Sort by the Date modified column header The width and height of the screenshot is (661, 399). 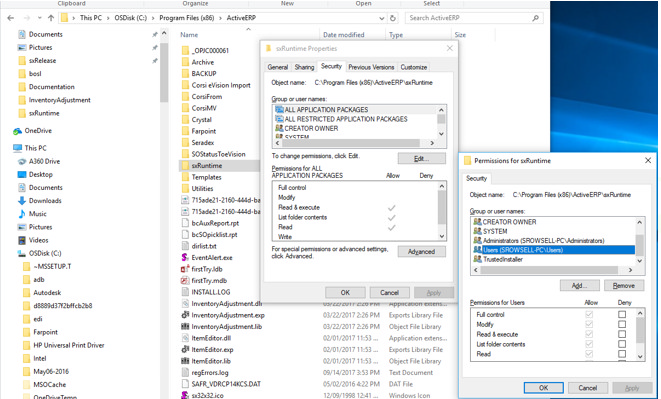(344, 35)
